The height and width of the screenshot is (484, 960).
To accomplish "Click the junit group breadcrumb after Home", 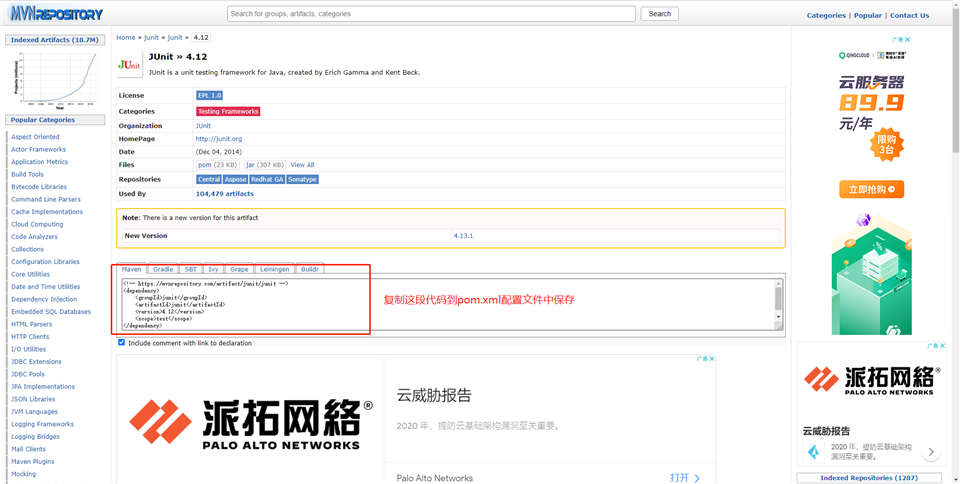I will pos(151,37).
